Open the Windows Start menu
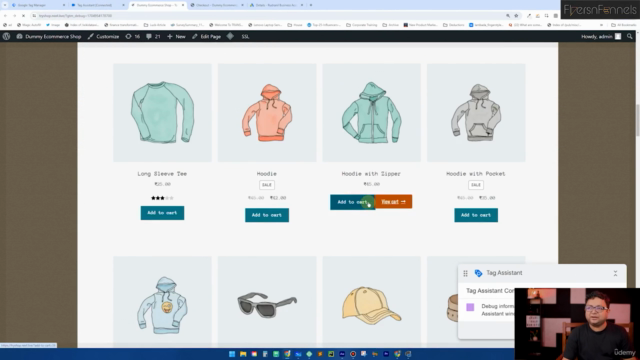The image size is (640, 360). click(x=232, y=354)
